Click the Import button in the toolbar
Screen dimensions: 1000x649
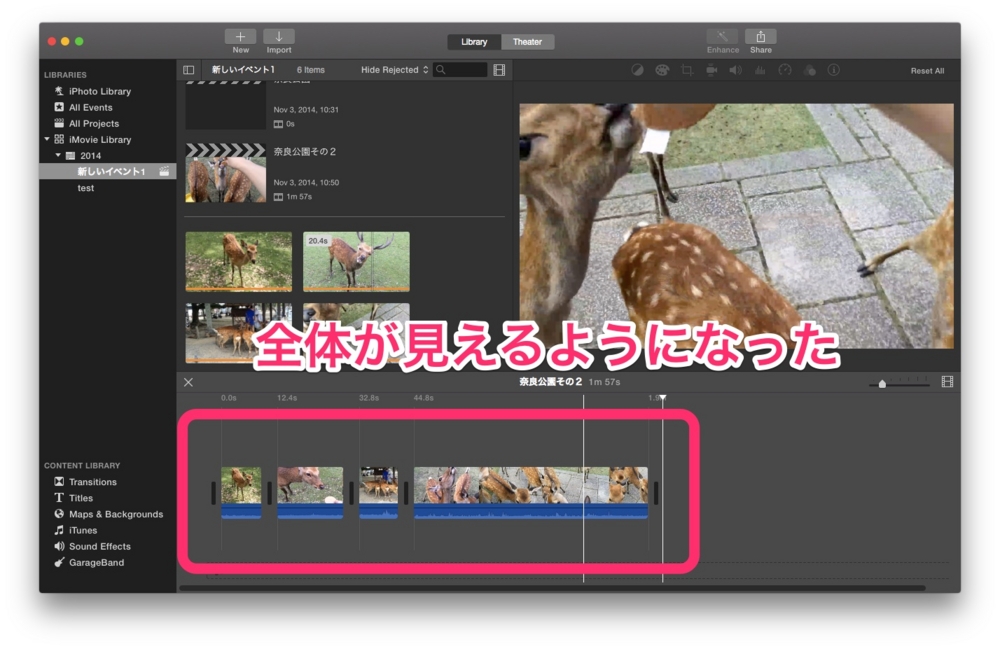(279, 38)
